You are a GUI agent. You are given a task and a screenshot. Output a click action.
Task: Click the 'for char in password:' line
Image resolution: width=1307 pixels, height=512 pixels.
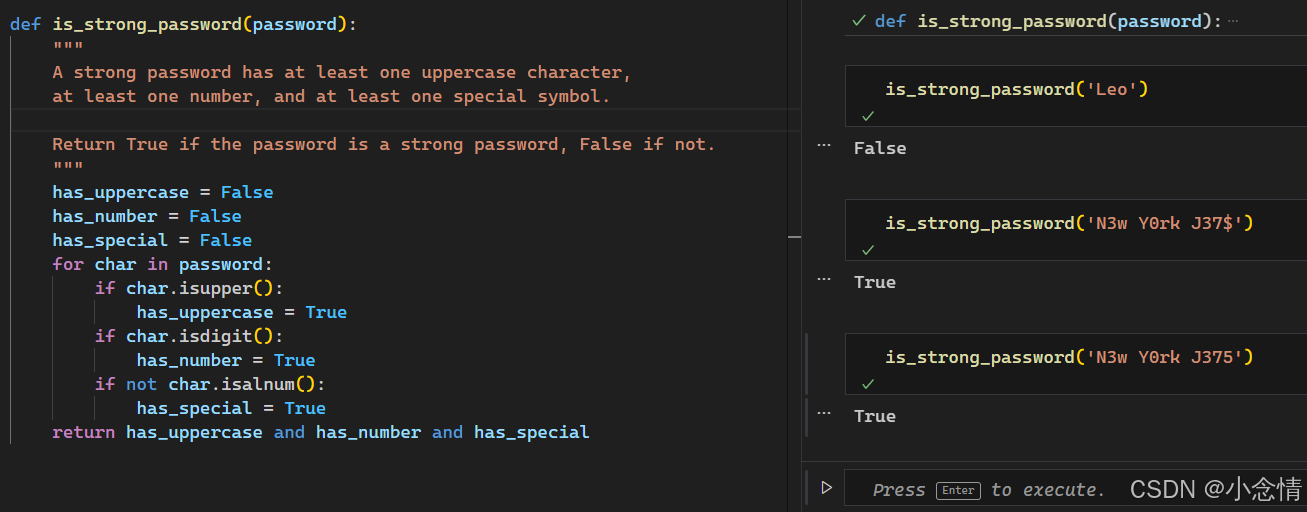coord(163,264)
